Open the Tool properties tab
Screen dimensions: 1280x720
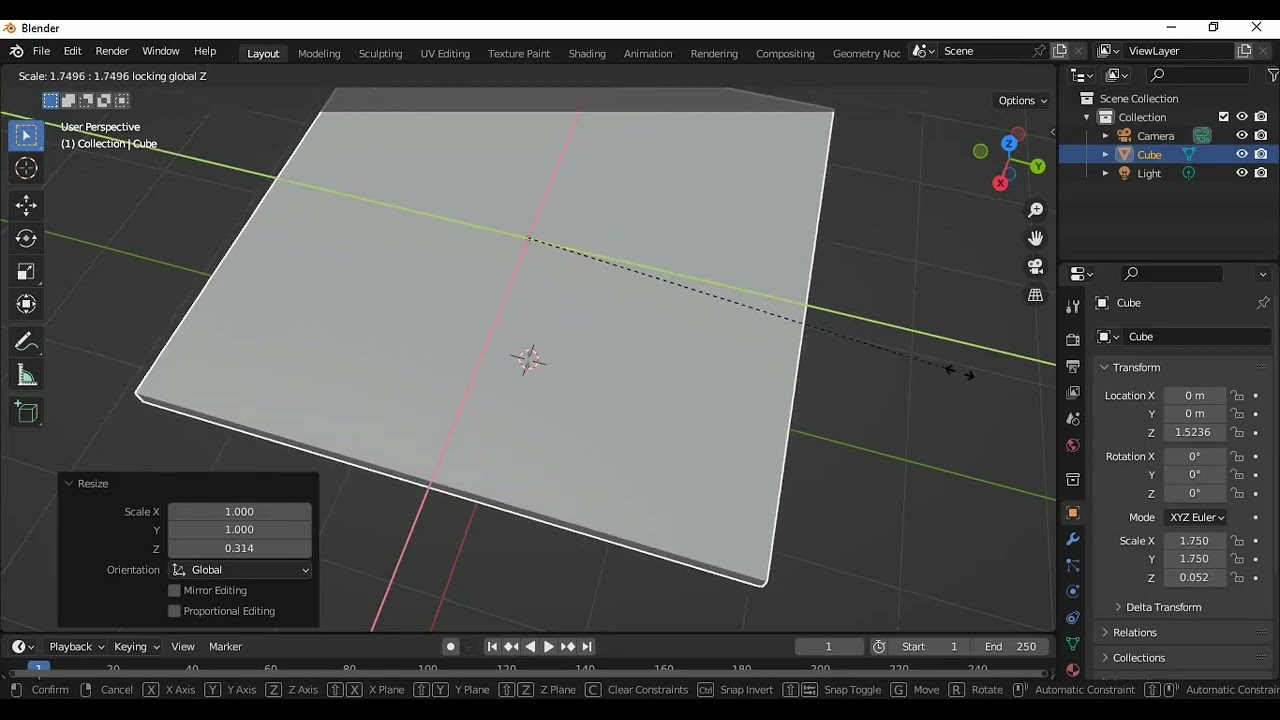pyautogui.click(x=1073, y=307)
